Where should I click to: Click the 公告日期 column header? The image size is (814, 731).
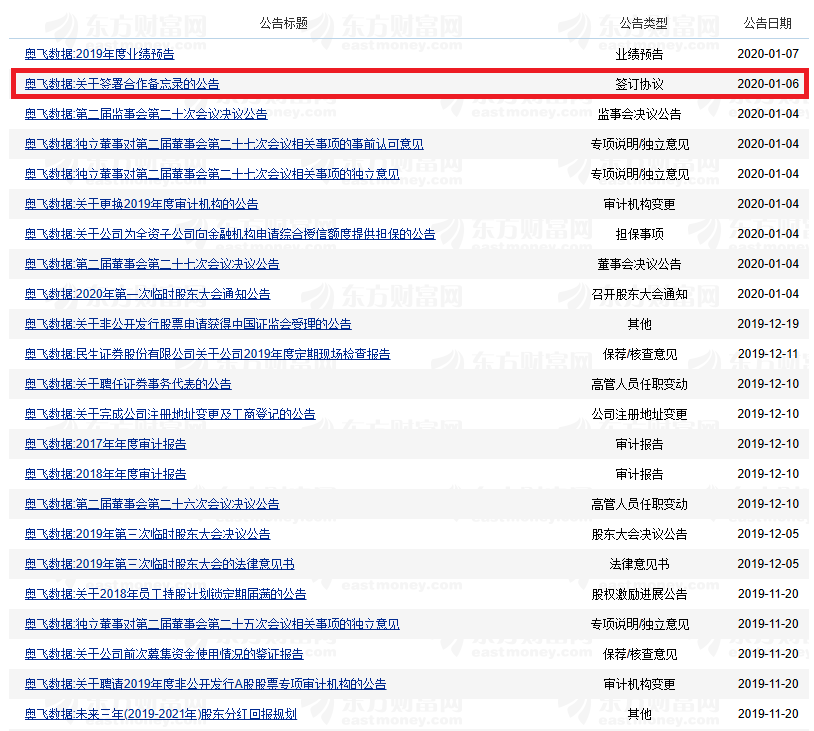(767, 23)
